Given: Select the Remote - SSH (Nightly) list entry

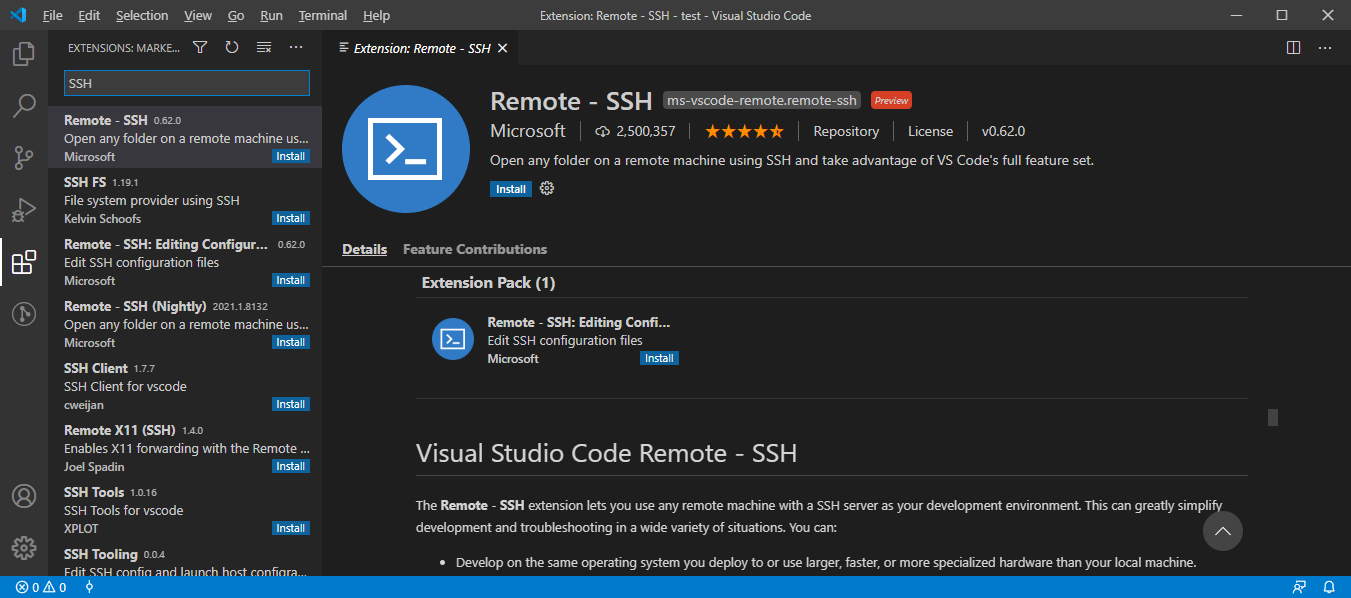Looking at the screenshot, I should 185,324.
